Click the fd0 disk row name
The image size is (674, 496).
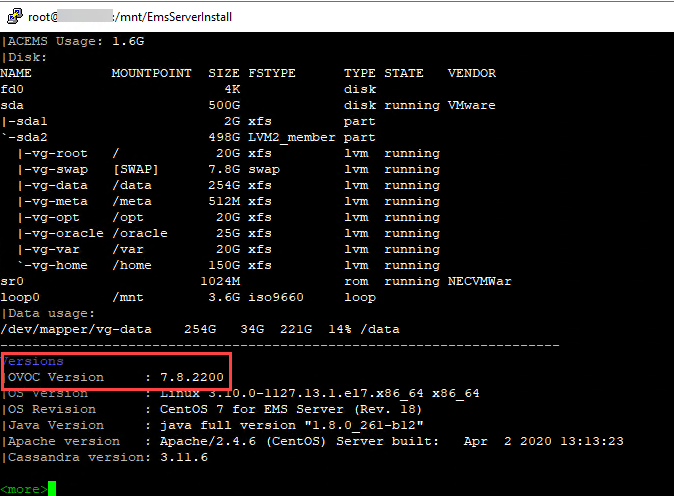[x=12, y=89]
